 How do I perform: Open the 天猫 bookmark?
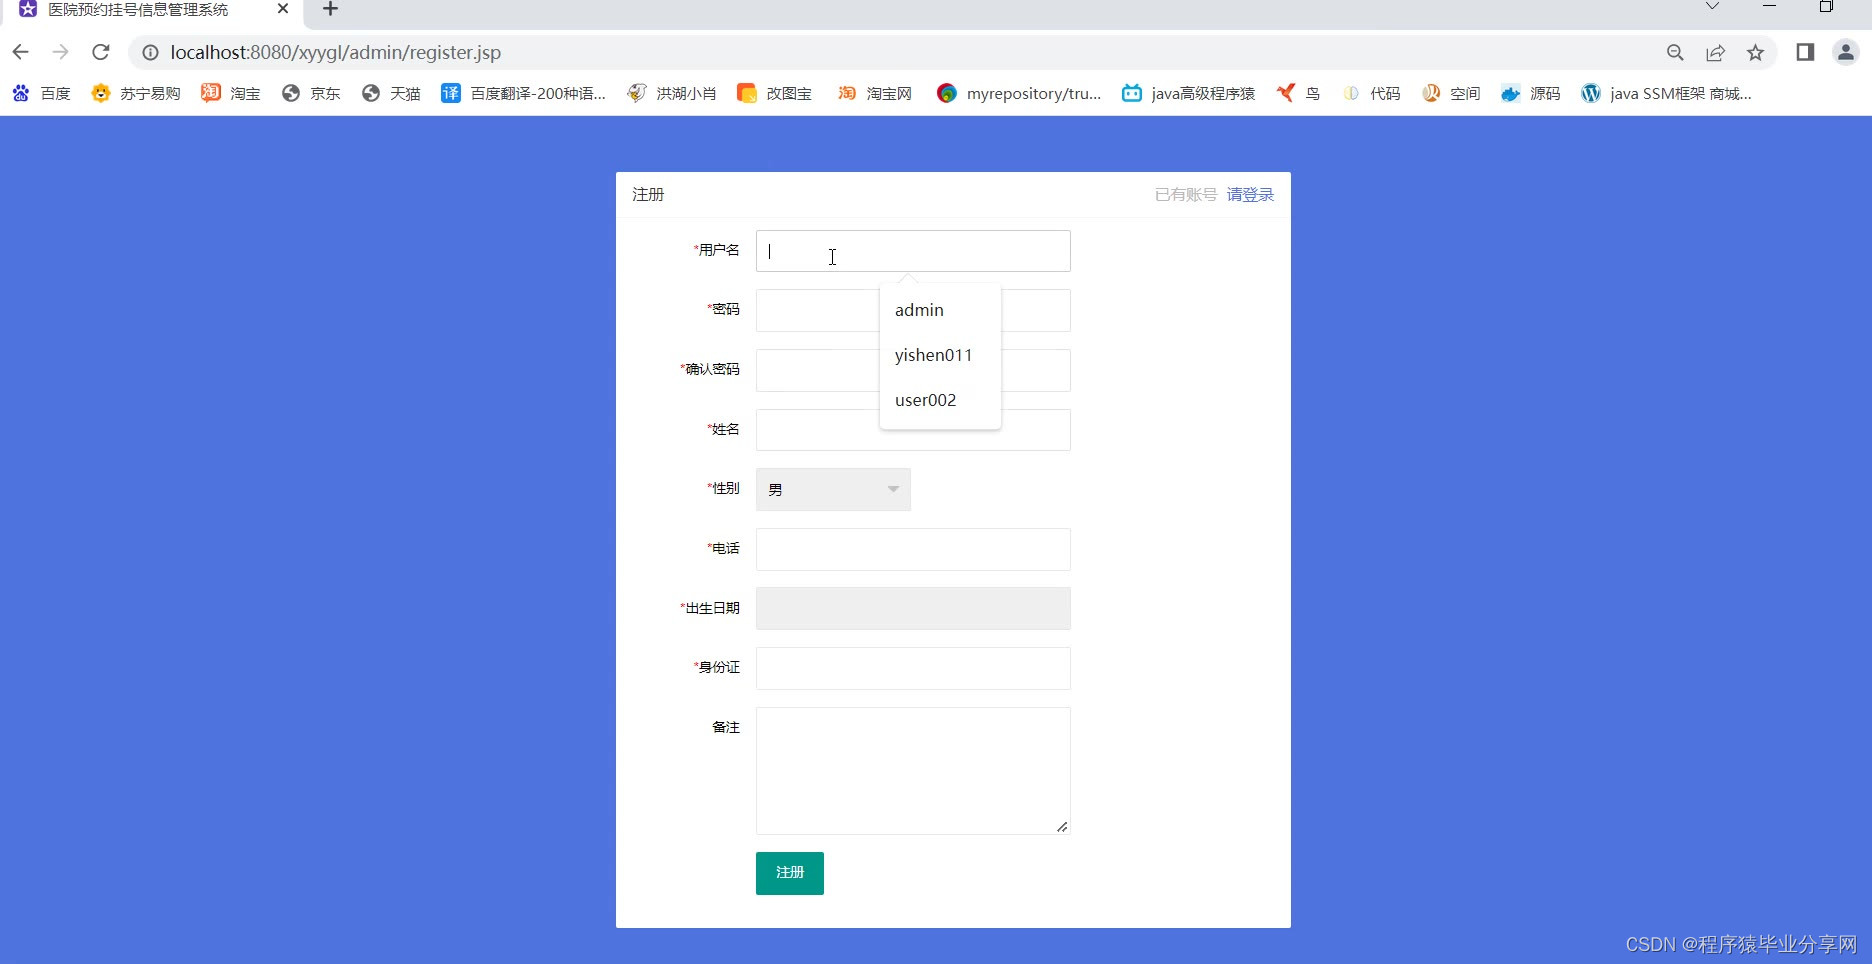point(391,93)
